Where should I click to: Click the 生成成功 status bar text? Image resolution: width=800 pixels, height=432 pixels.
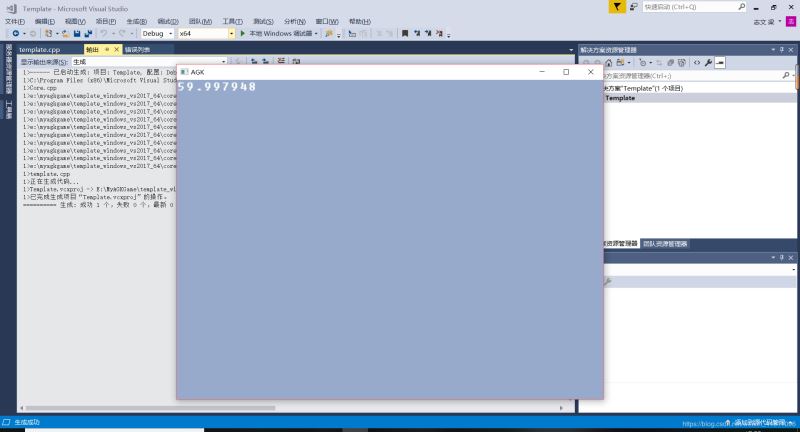27,422
